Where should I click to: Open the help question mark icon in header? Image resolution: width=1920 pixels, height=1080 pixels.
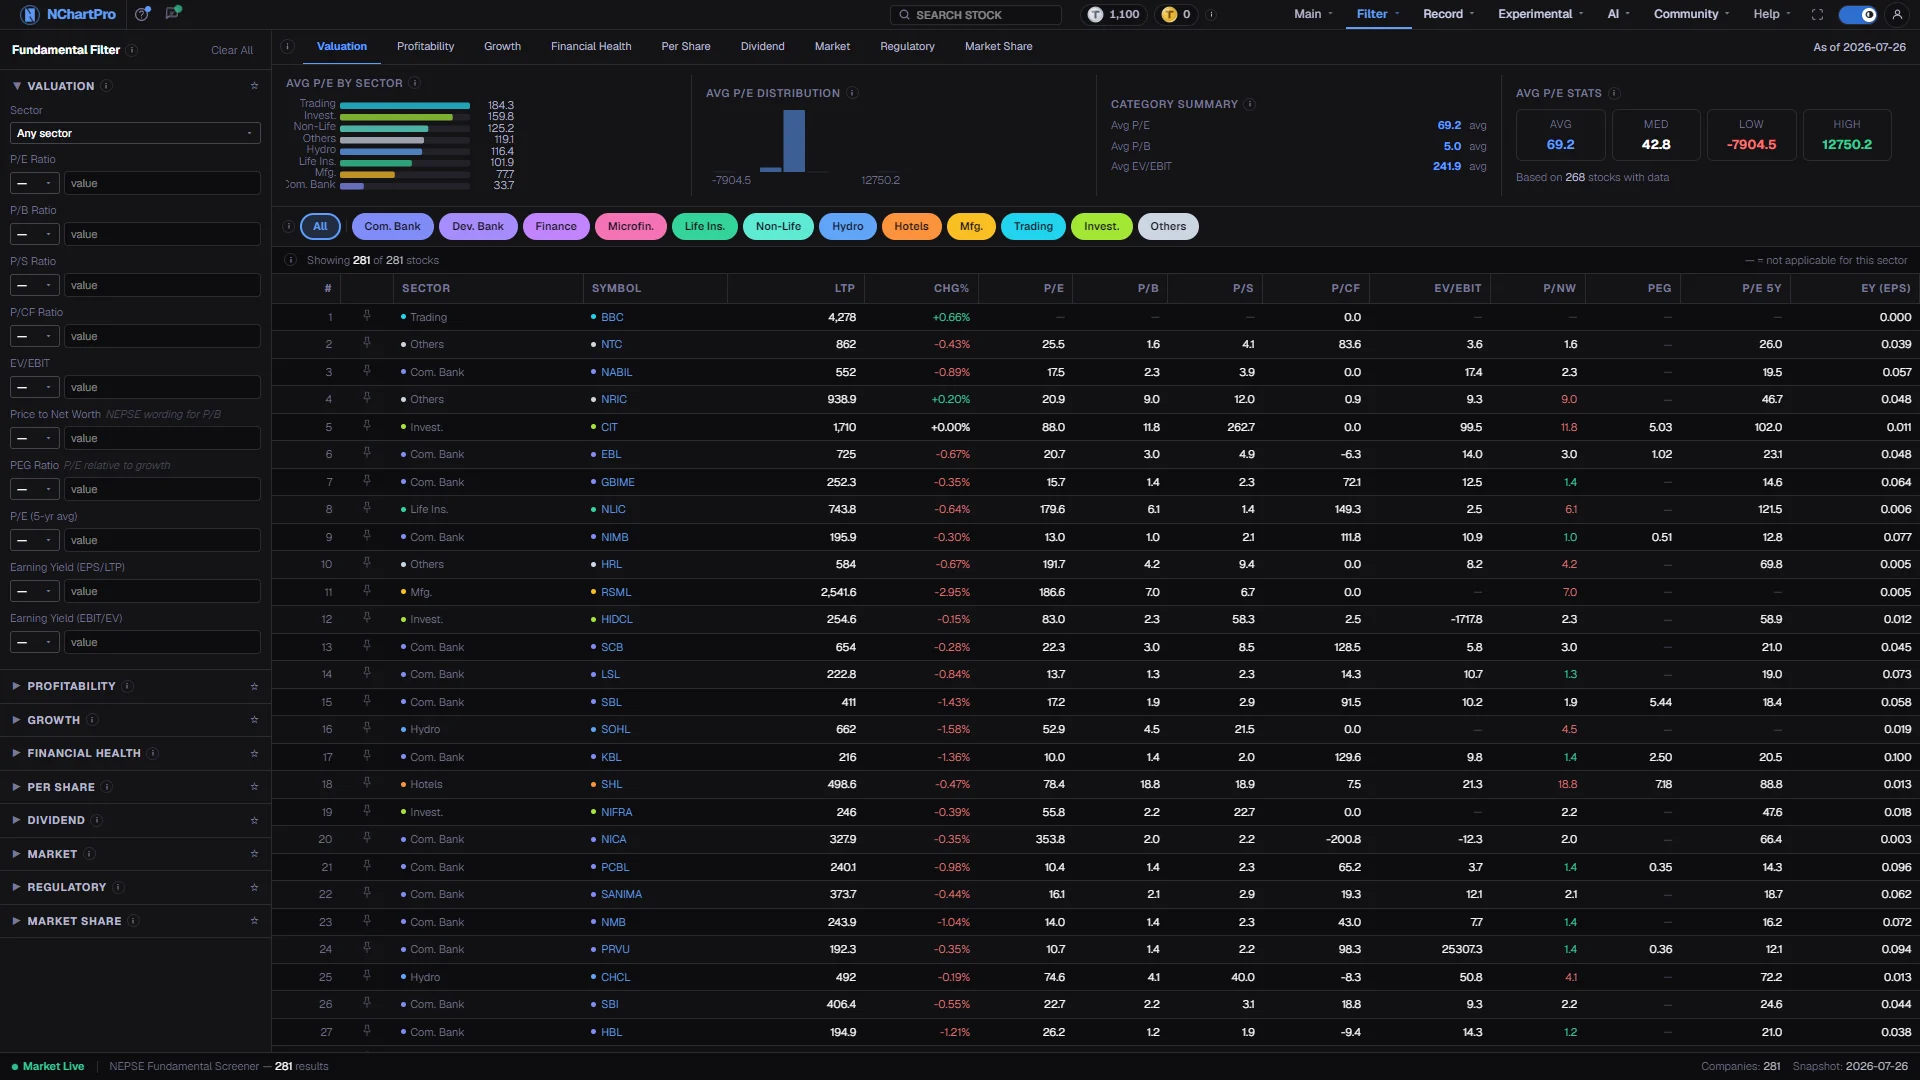pyautogui.click(x=142, y=14)
